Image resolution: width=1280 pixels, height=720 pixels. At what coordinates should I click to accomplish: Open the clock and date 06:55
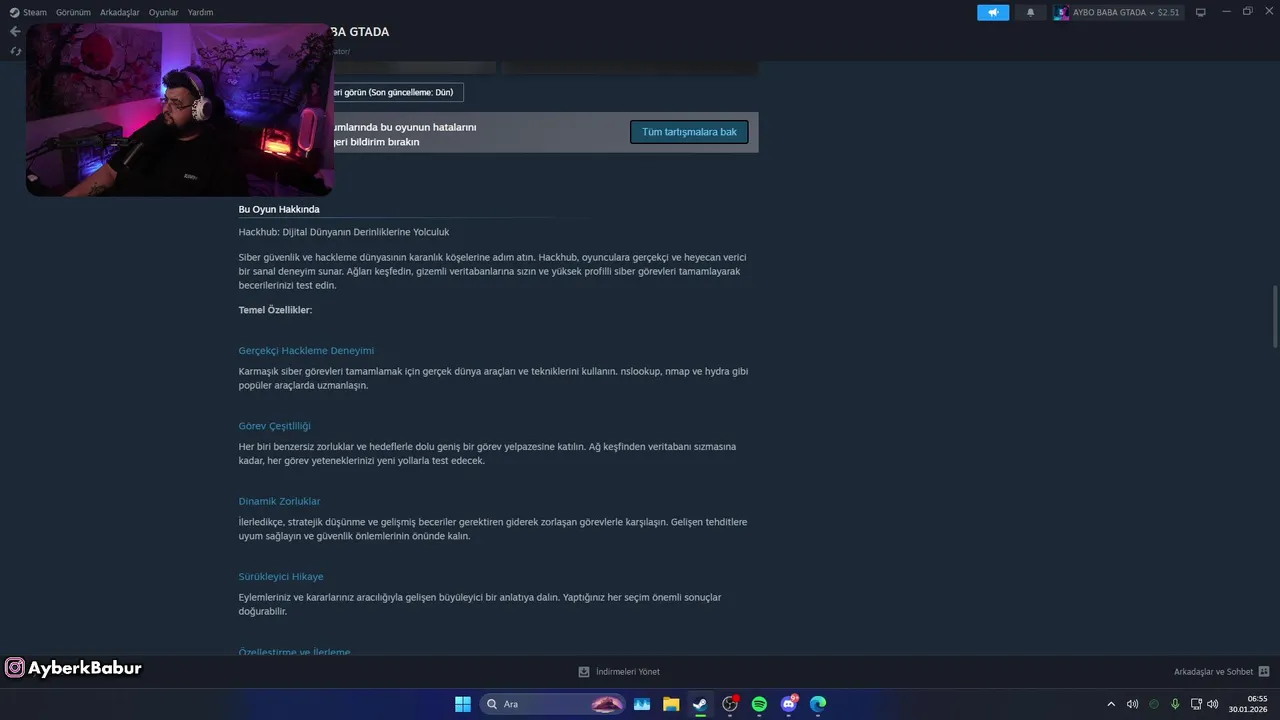coord(1250,704)
